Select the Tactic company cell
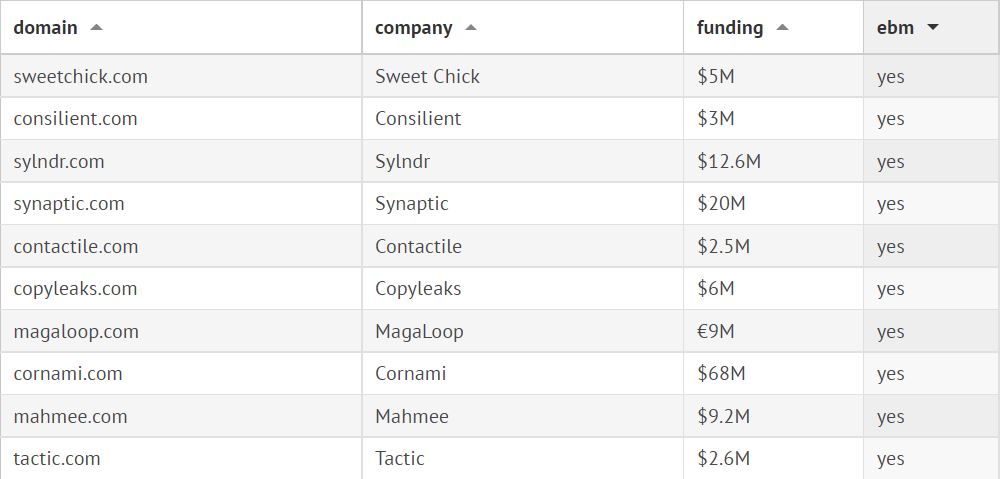1002x479 pixels. pos(400,459)
